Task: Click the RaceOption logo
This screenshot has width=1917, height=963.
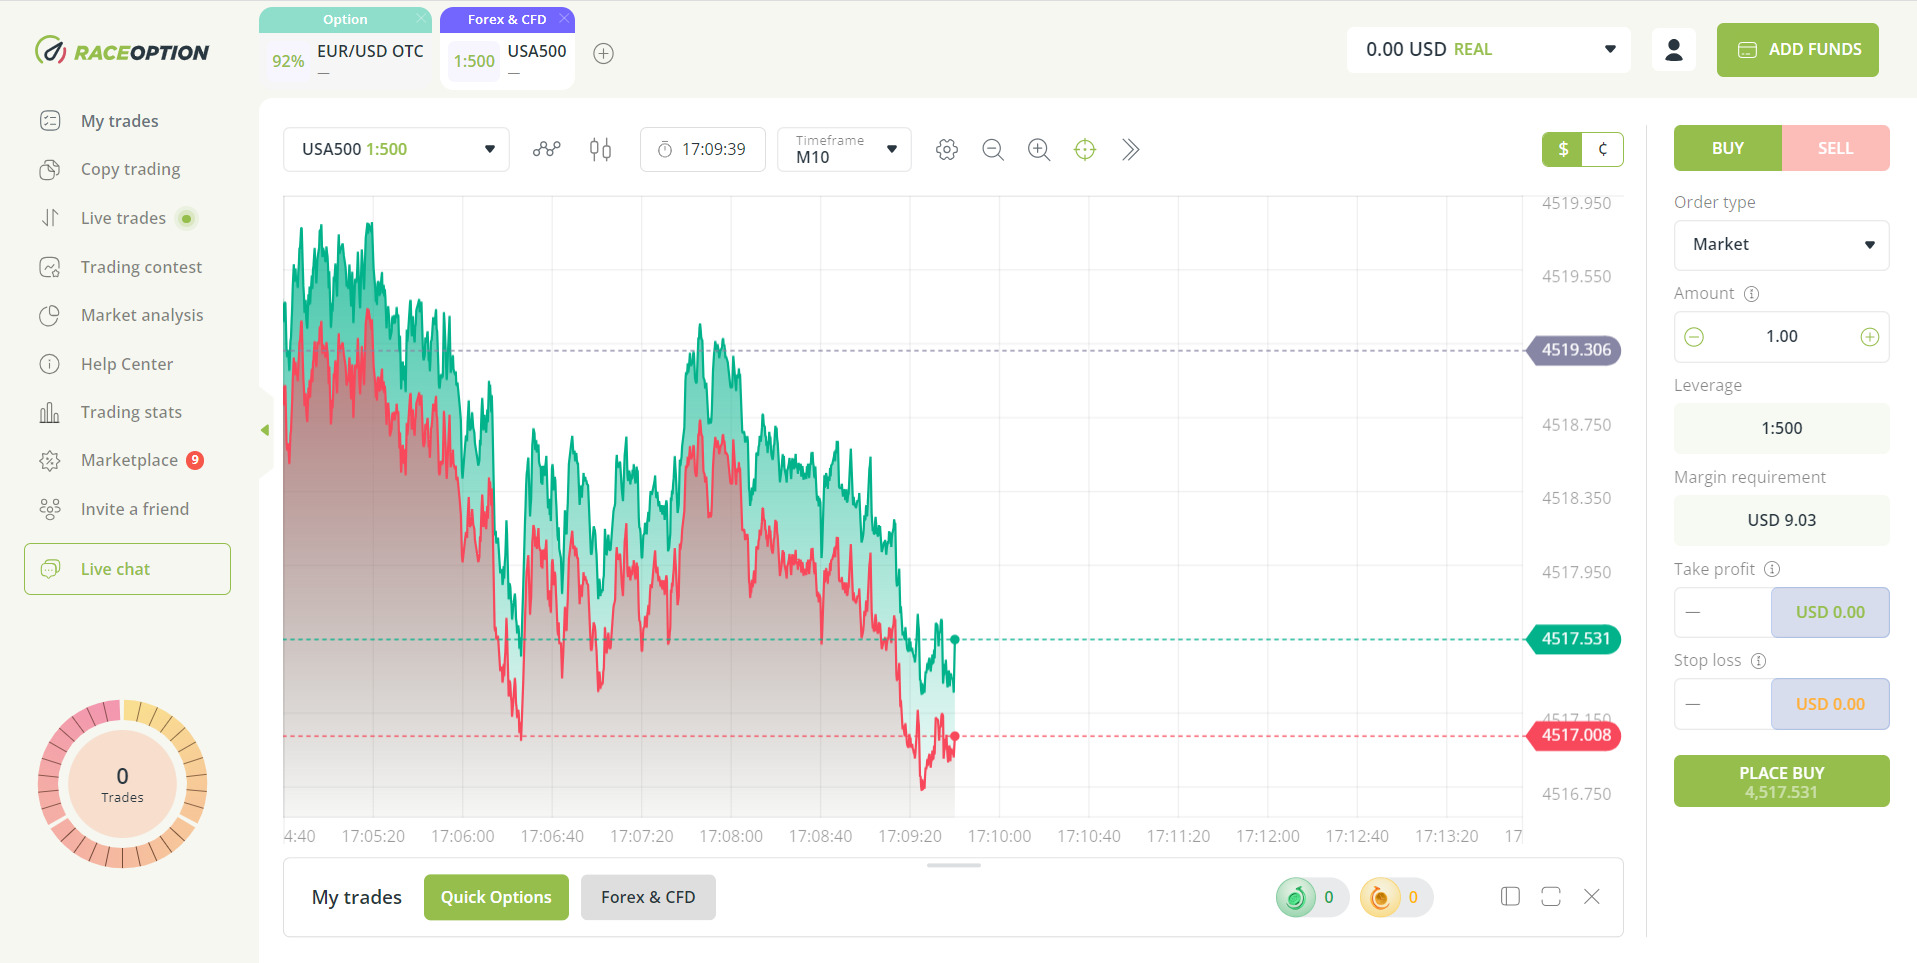Action: click(122, 51)
